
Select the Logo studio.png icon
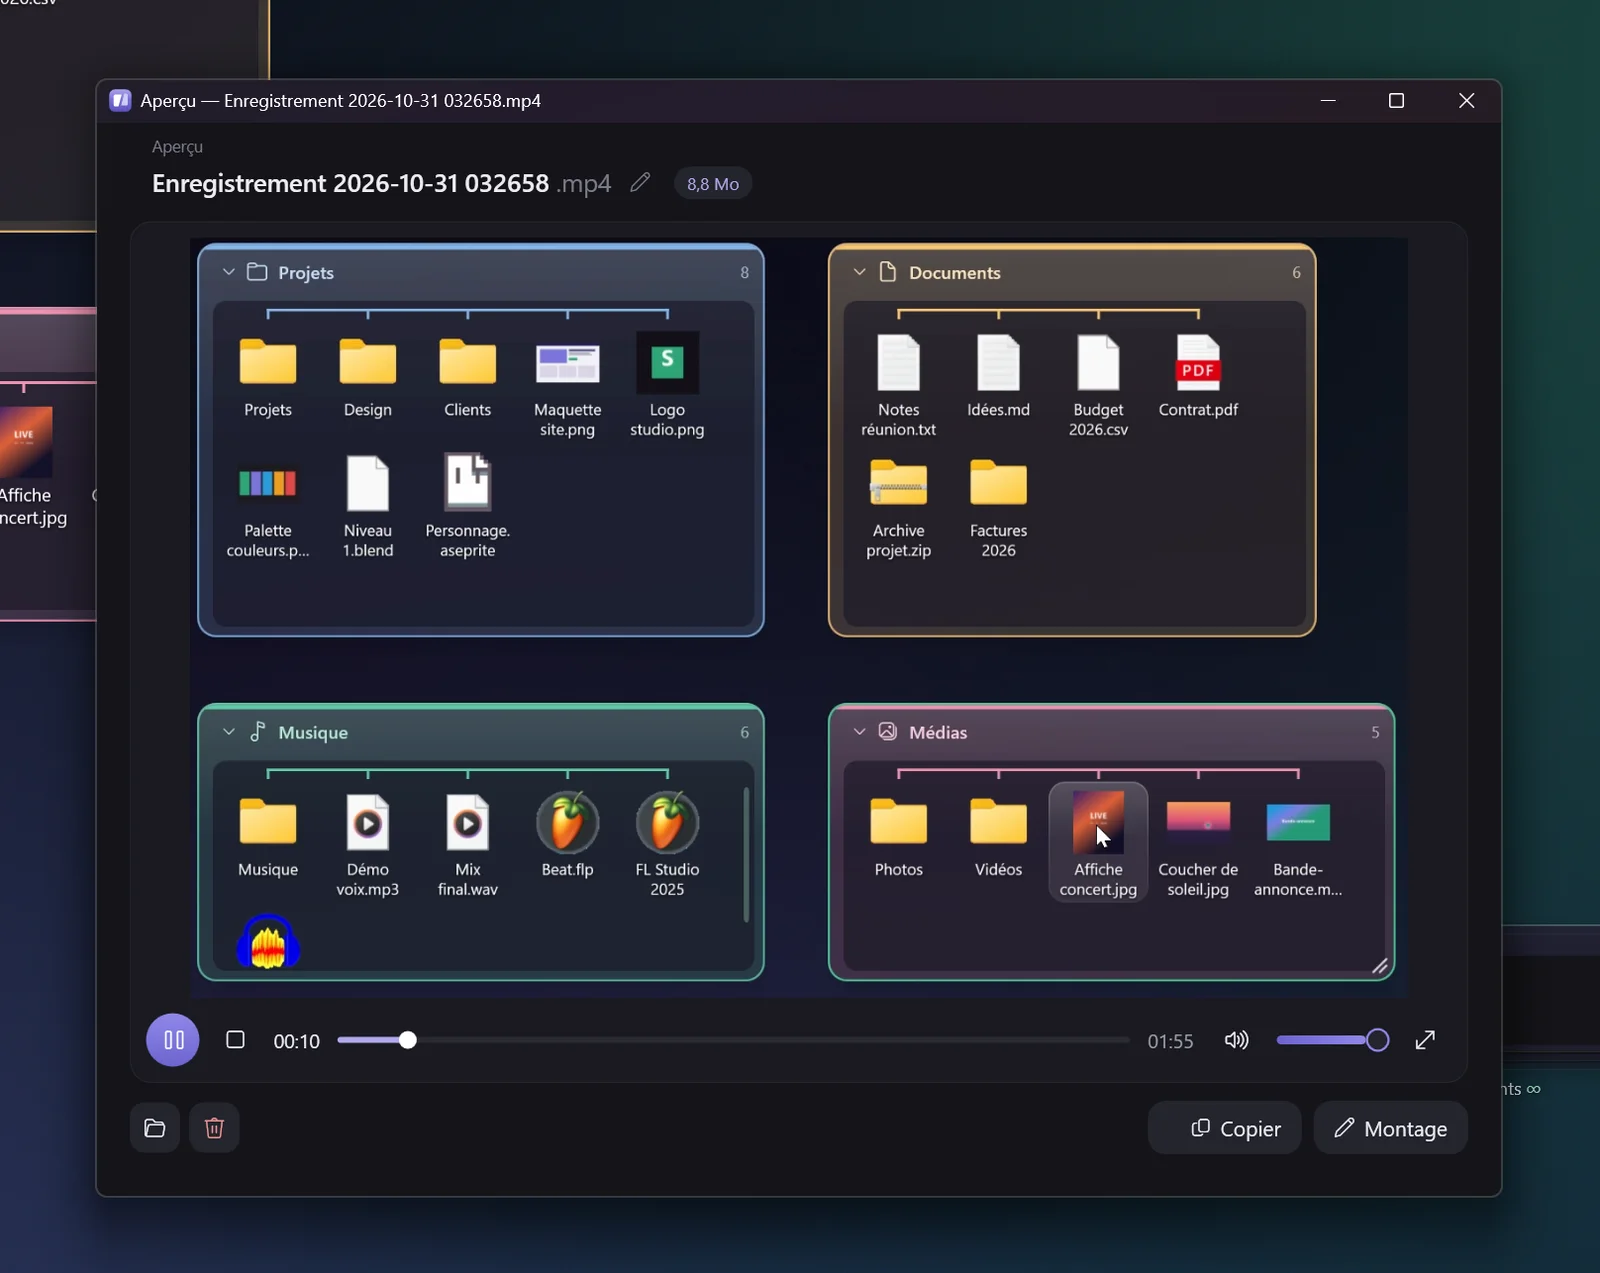pos(667,362)
